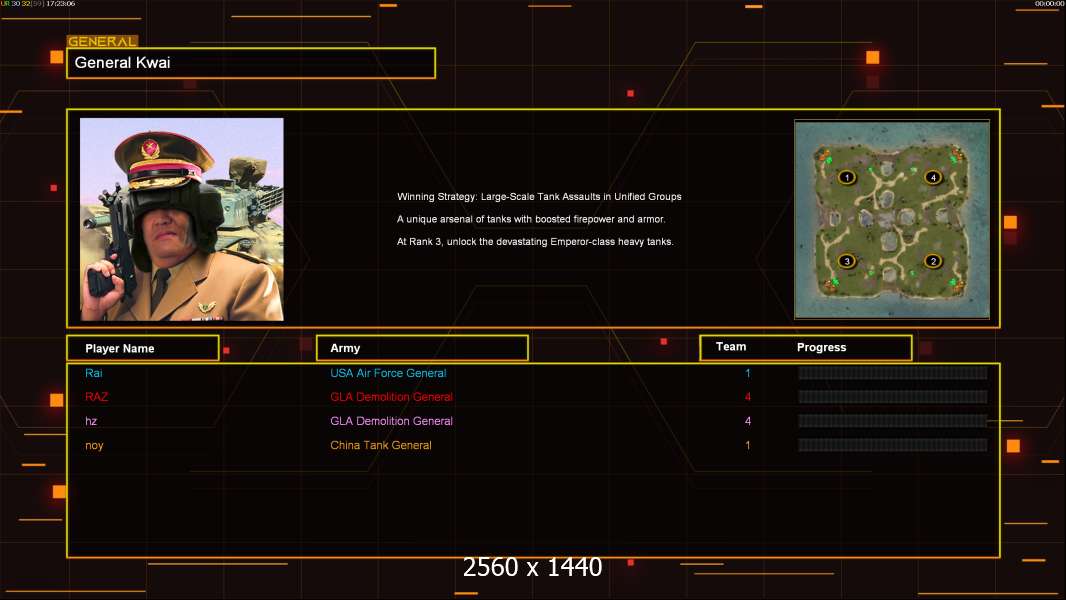The width and height of the screenshot is (1066, 600).
Task: Click Rai's team number 1
Action: 748,373
